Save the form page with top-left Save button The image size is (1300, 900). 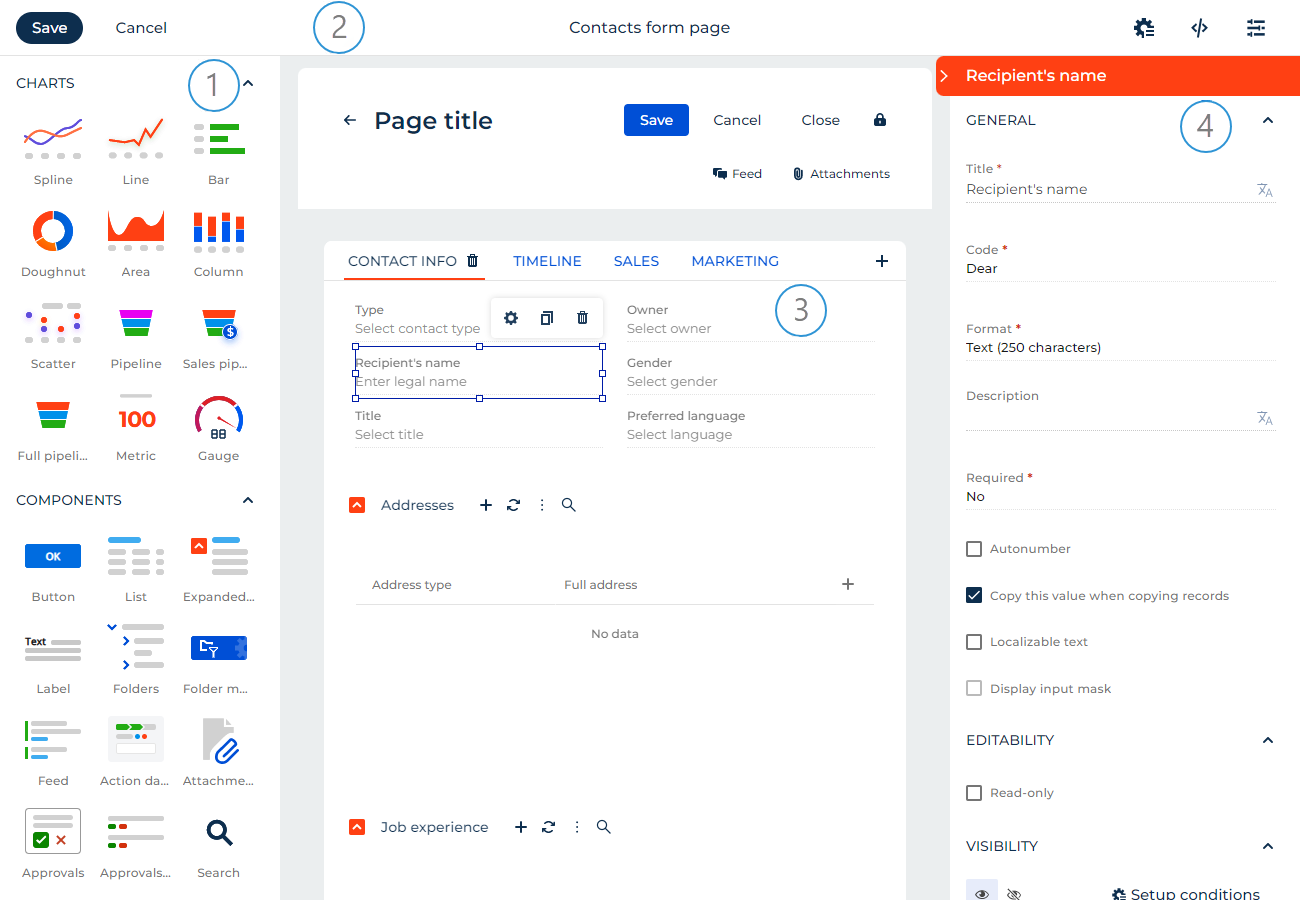coord(49,27)
